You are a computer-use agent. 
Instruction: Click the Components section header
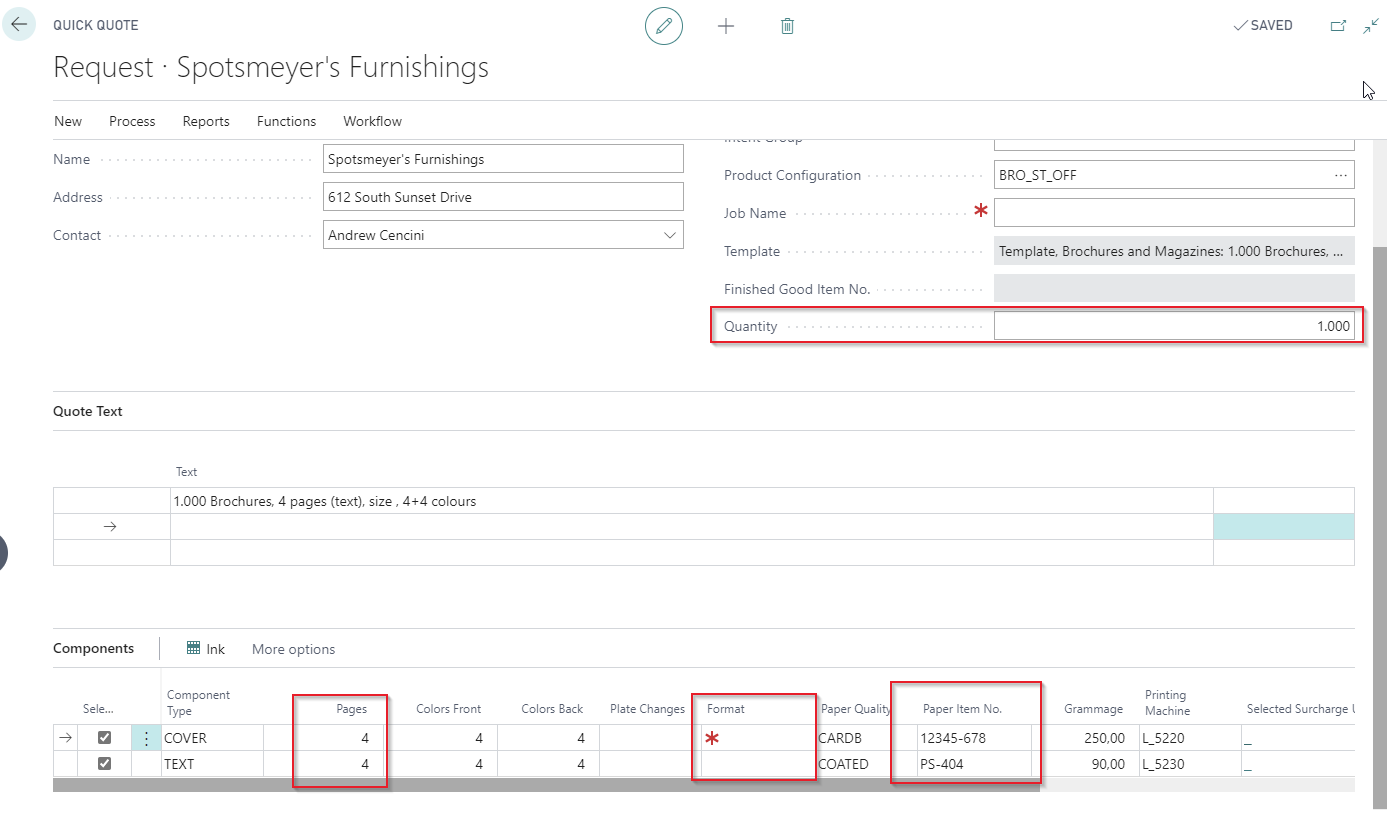[x=93, y=648]
